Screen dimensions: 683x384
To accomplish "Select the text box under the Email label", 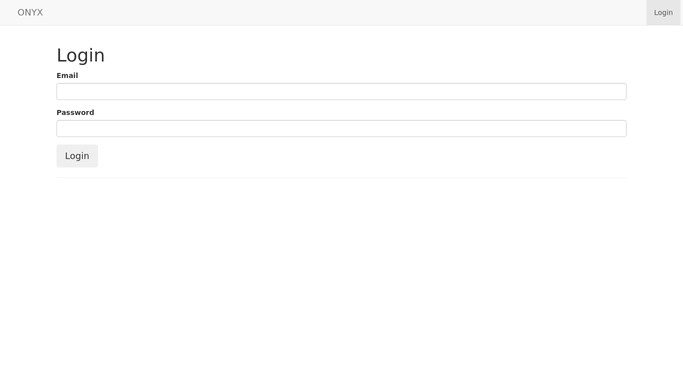I will point(341,91).
